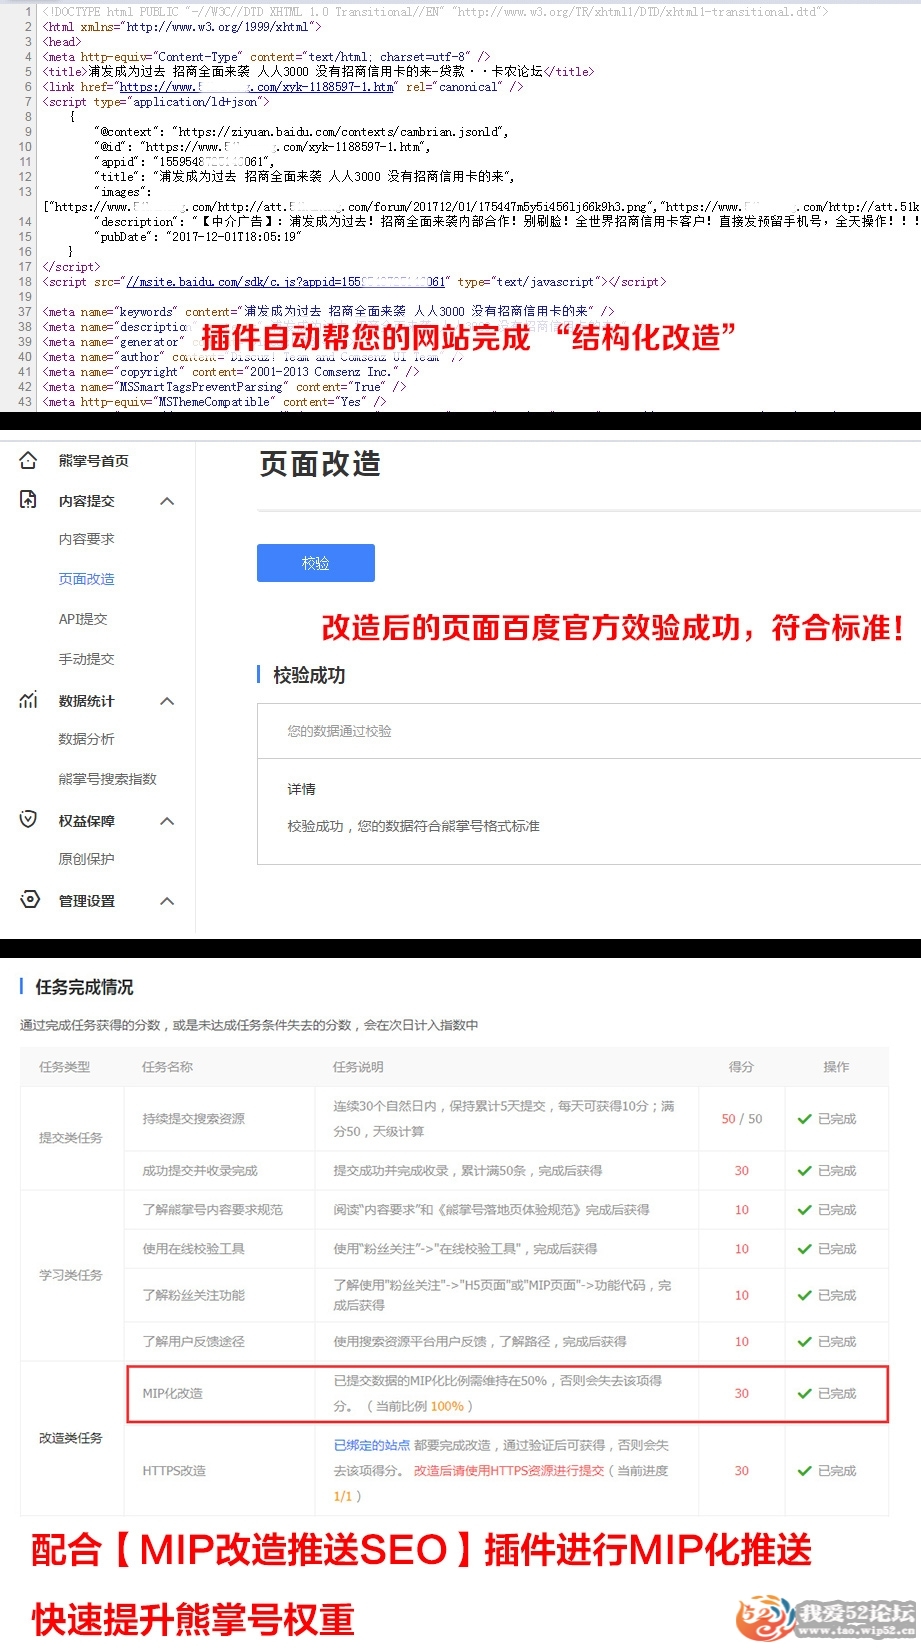Click the 了解熊掌号内容要求规范 task name

[212, 1209]
